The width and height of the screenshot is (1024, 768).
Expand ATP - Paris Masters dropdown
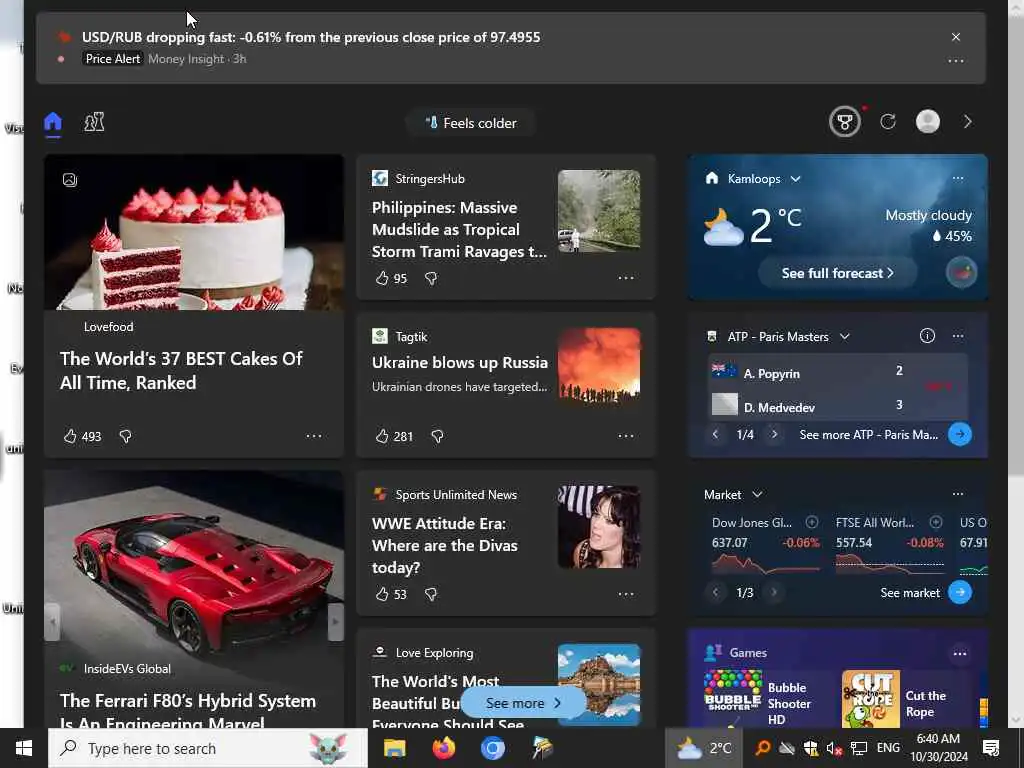pyautogui.click(x=844, y=336)
